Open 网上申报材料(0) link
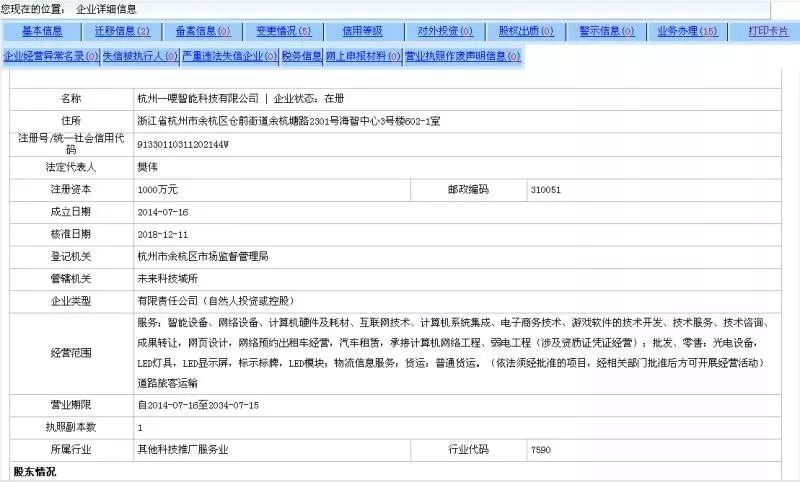800x482 pixels. 363,56
